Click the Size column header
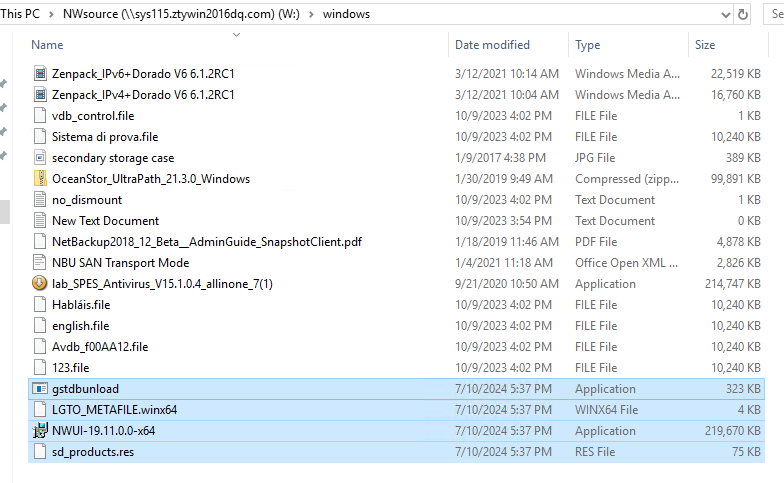 tap(705, 45)
